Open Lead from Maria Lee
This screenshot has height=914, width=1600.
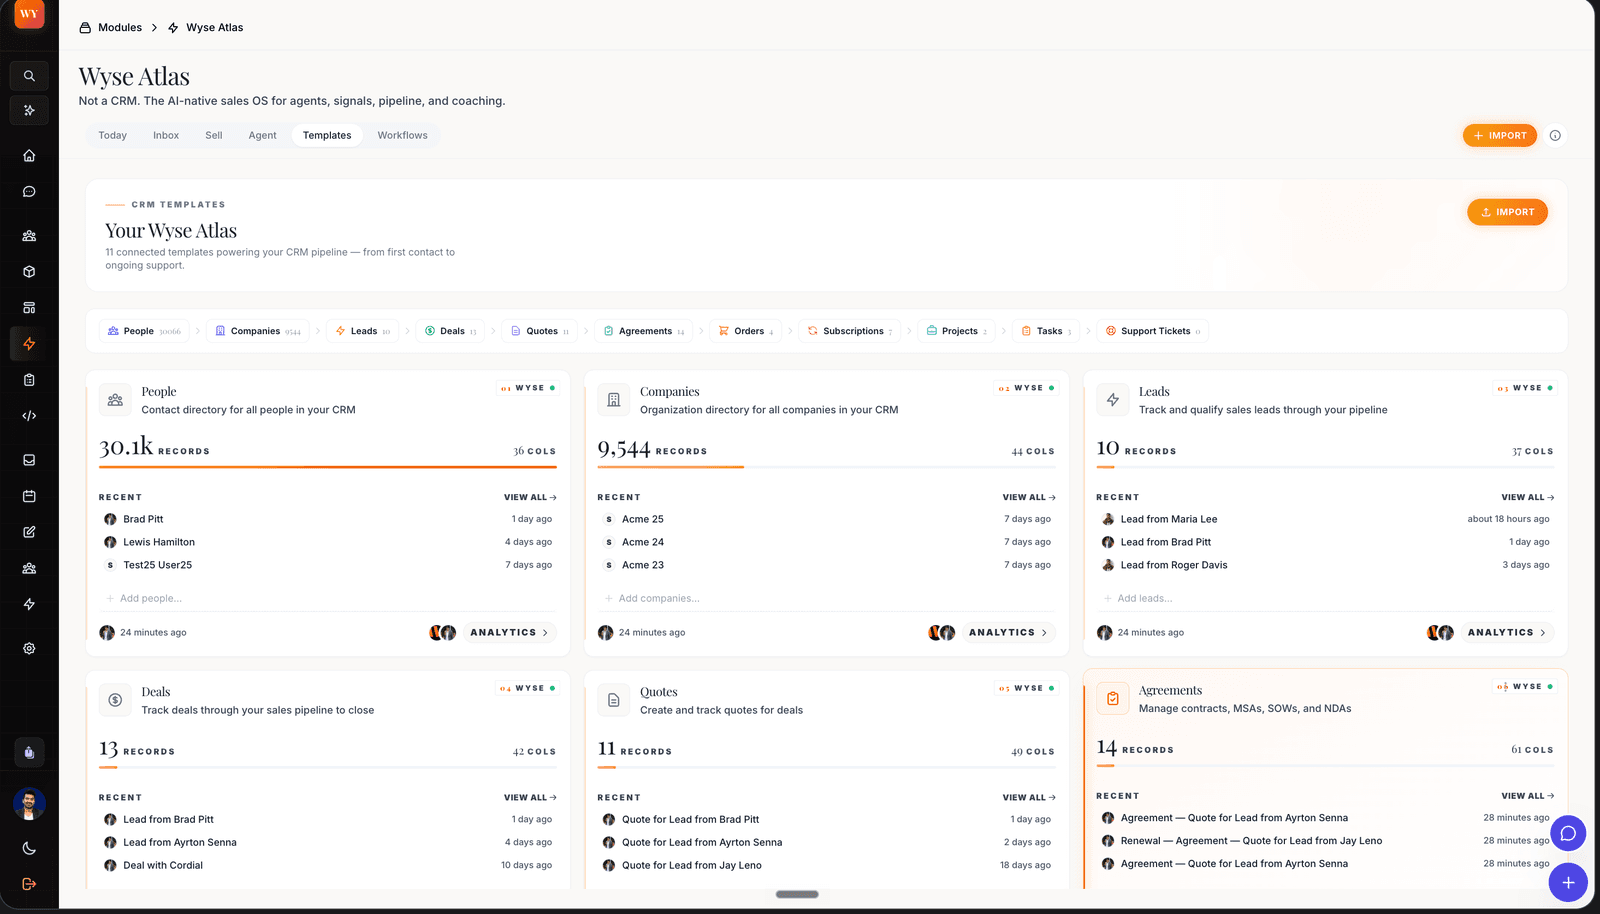[x=1168, y=519]
